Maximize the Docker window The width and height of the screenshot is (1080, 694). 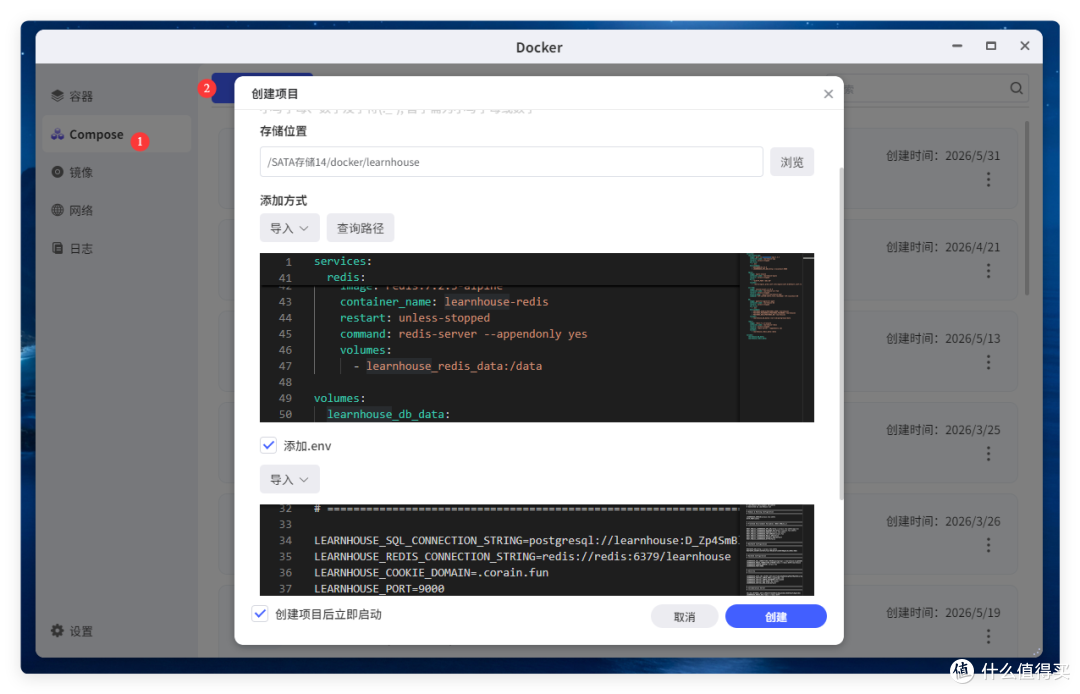point(990,46)
